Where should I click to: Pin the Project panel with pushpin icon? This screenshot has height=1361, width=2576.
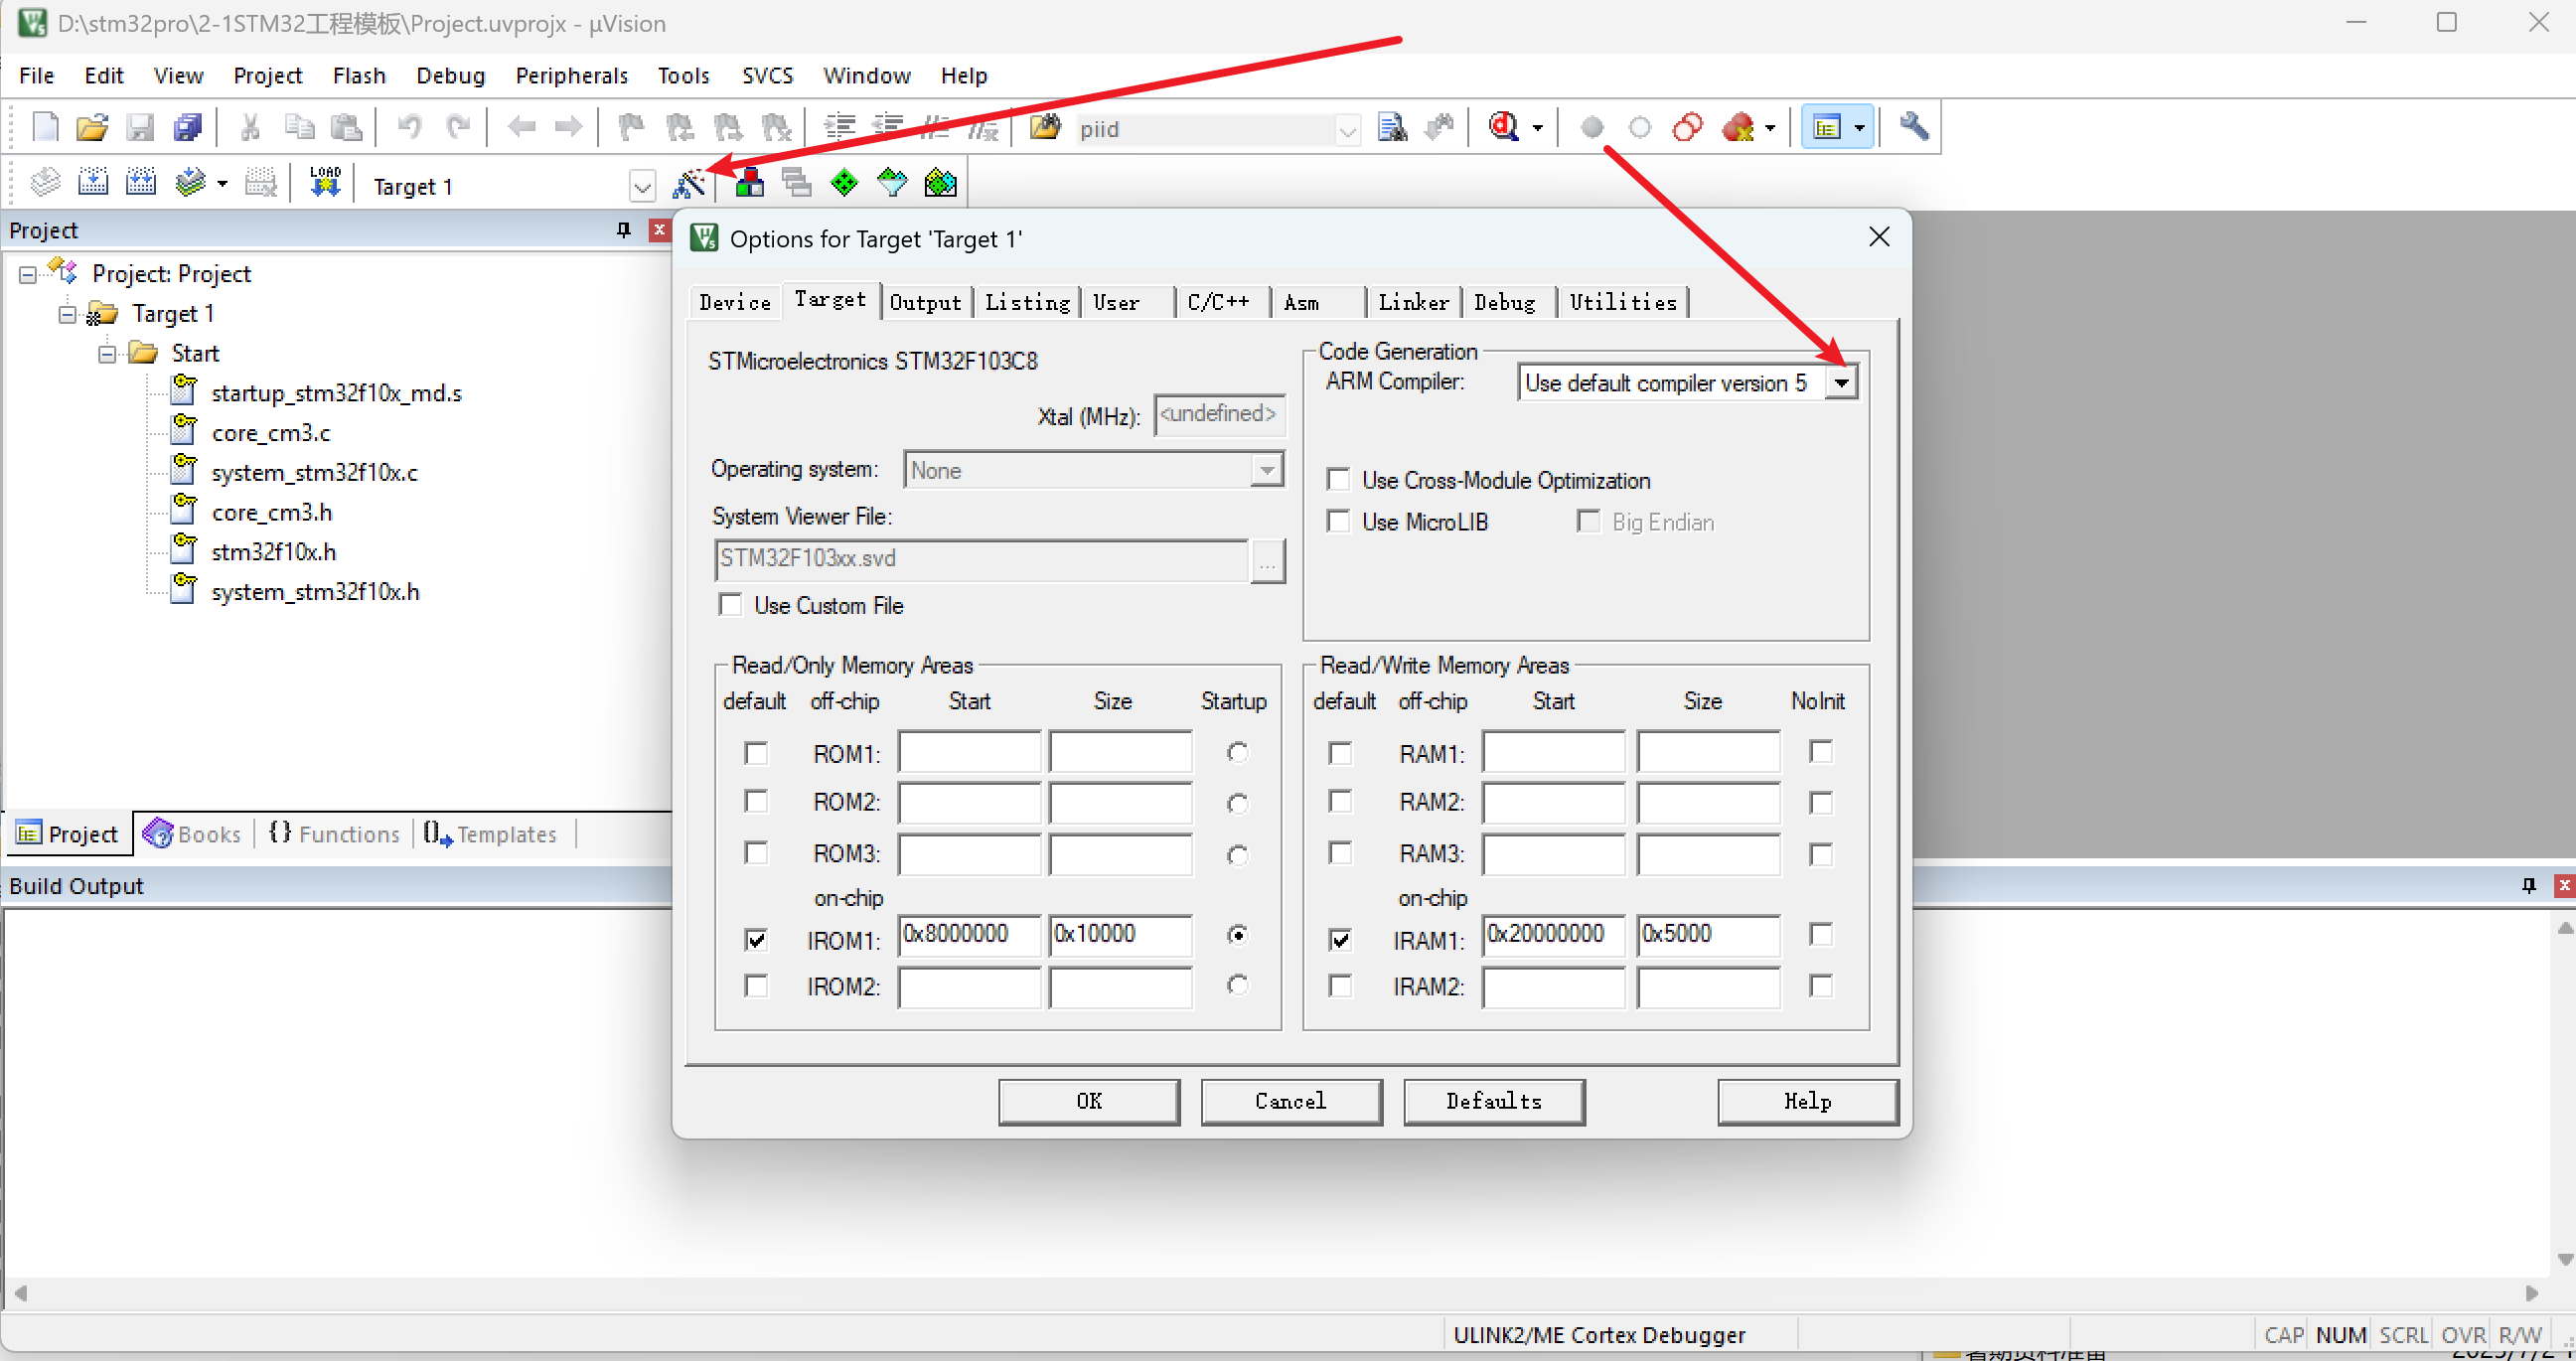[623, 230]
